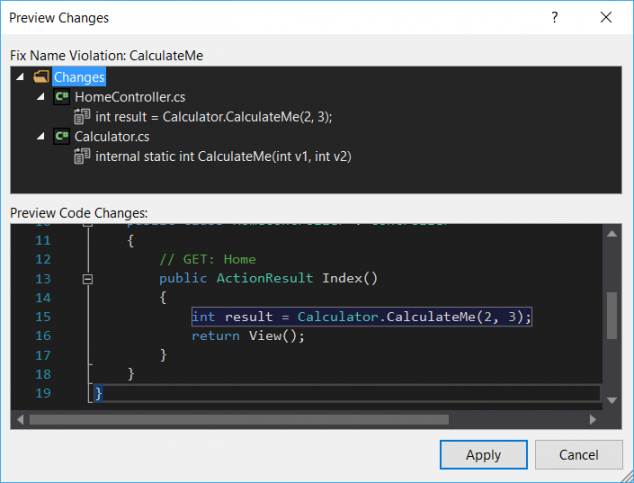
Task: Select the HomeController.cs tree item
Action: (x=130, y=97)
